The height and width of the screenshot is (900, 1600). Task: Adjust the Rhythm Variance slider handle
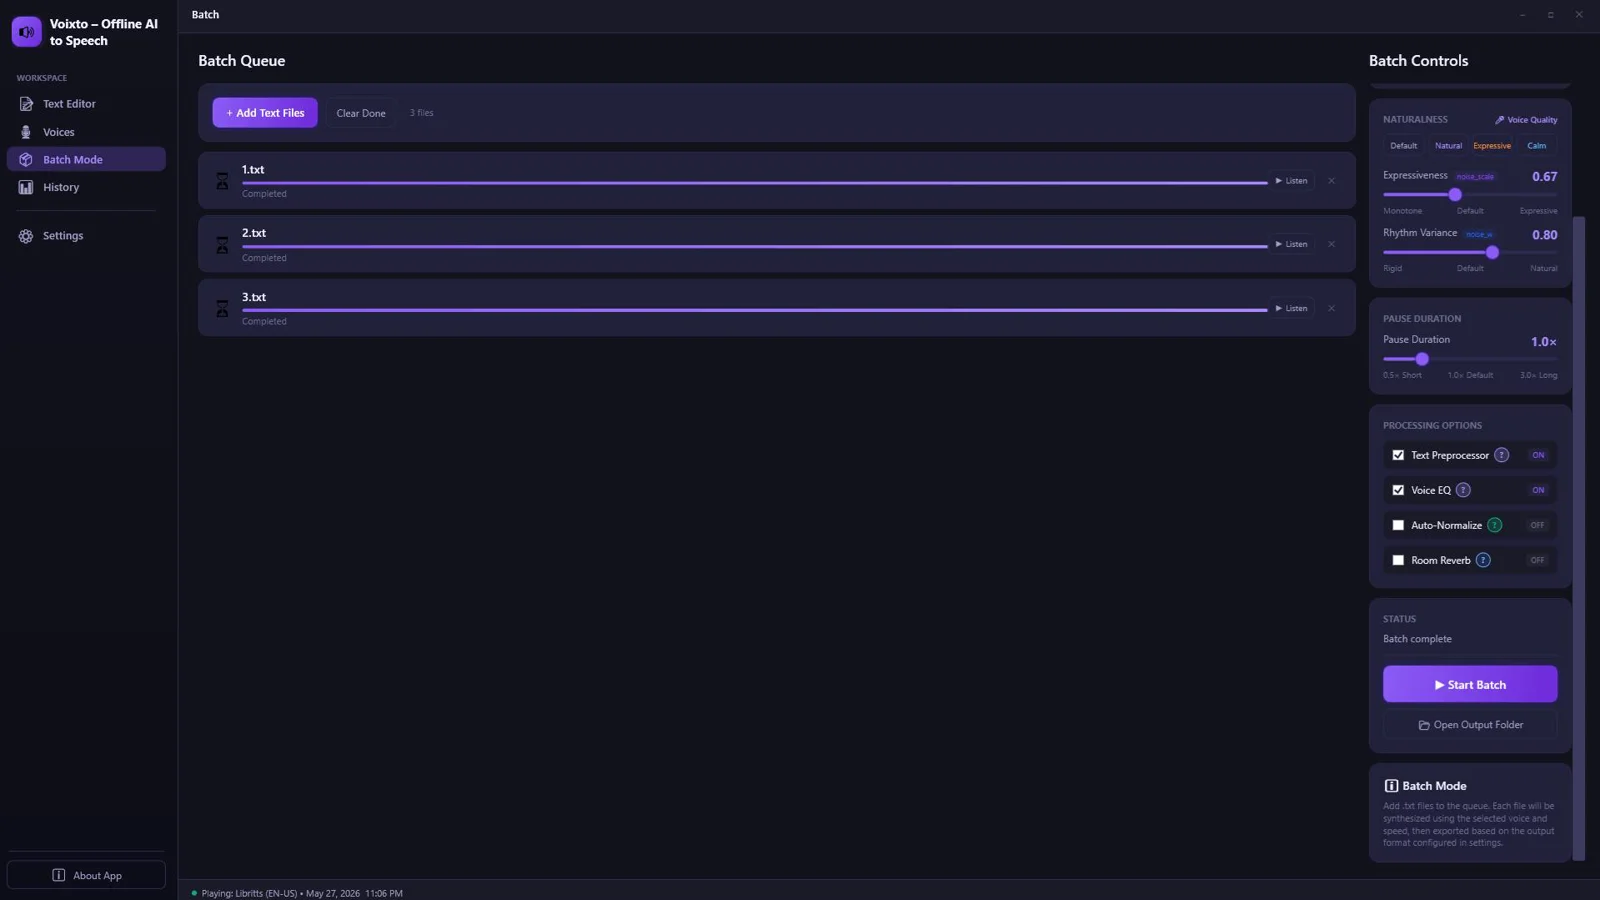tap(1492, 253)
